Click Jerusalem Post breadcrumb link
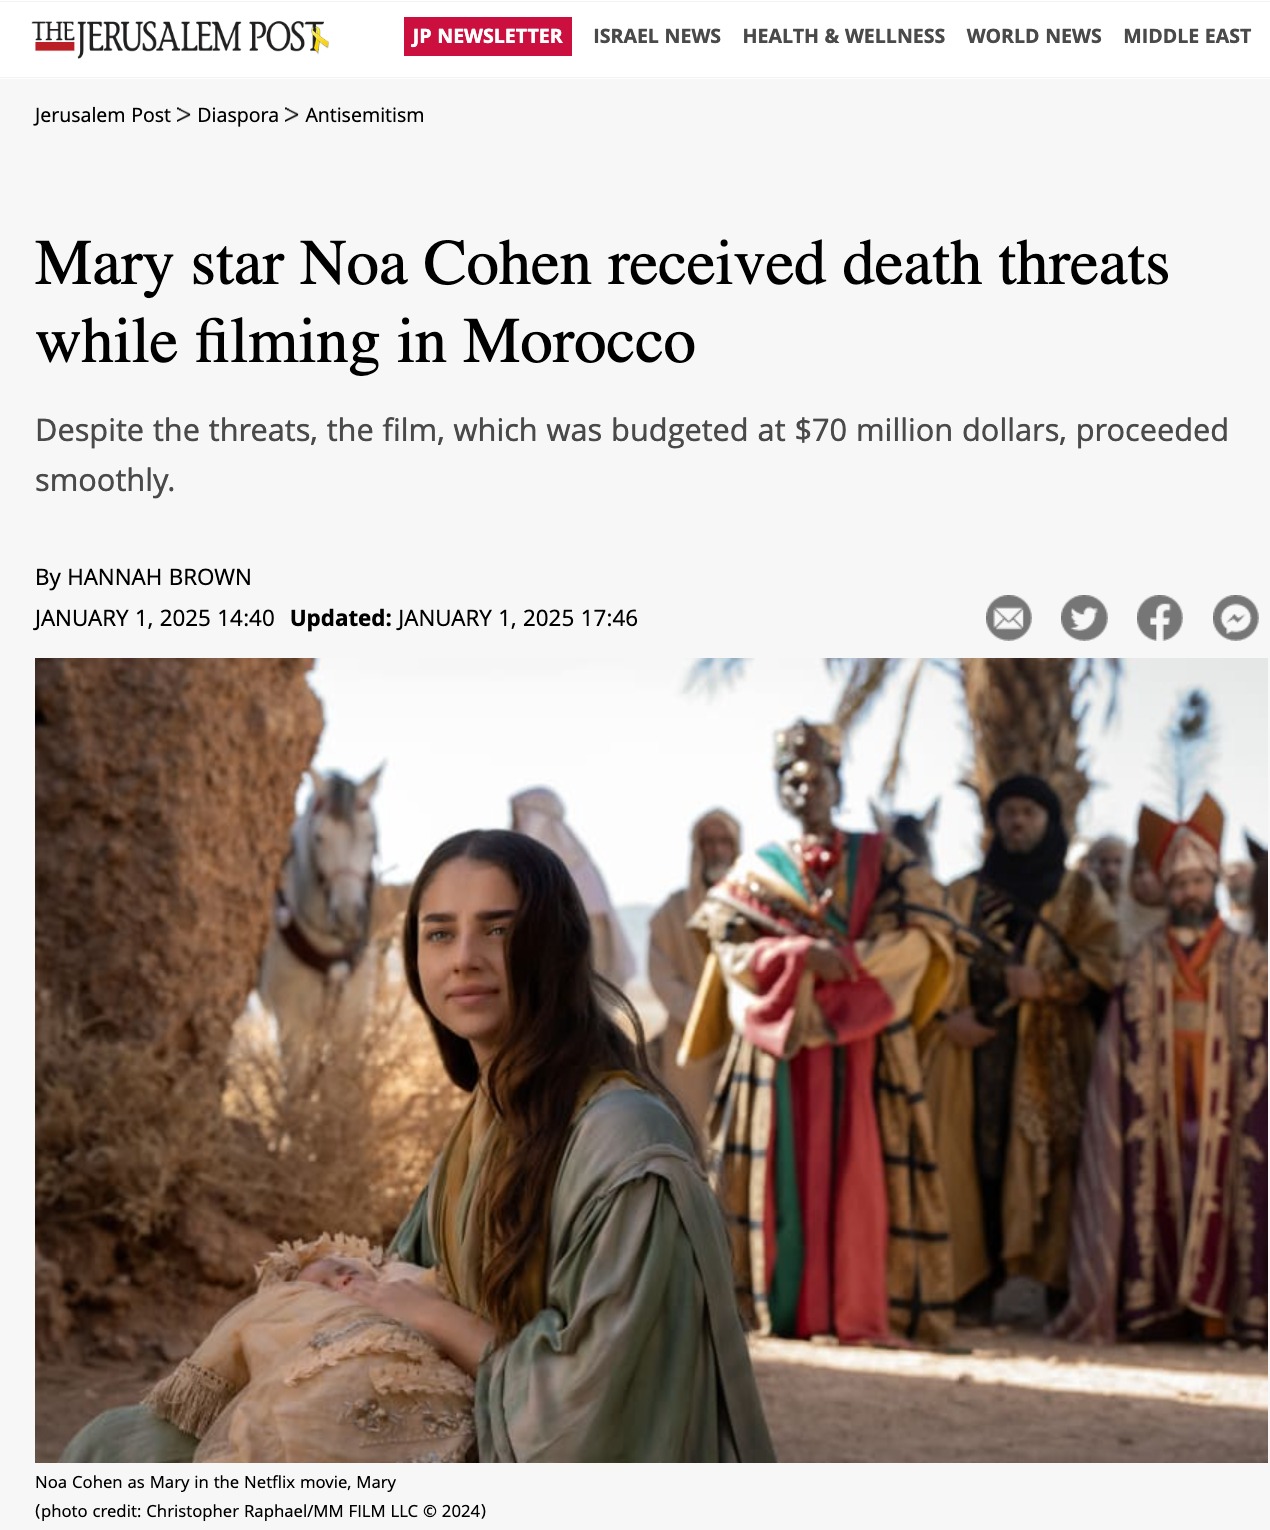The image size is (1270, 1530). pos(103,115)
